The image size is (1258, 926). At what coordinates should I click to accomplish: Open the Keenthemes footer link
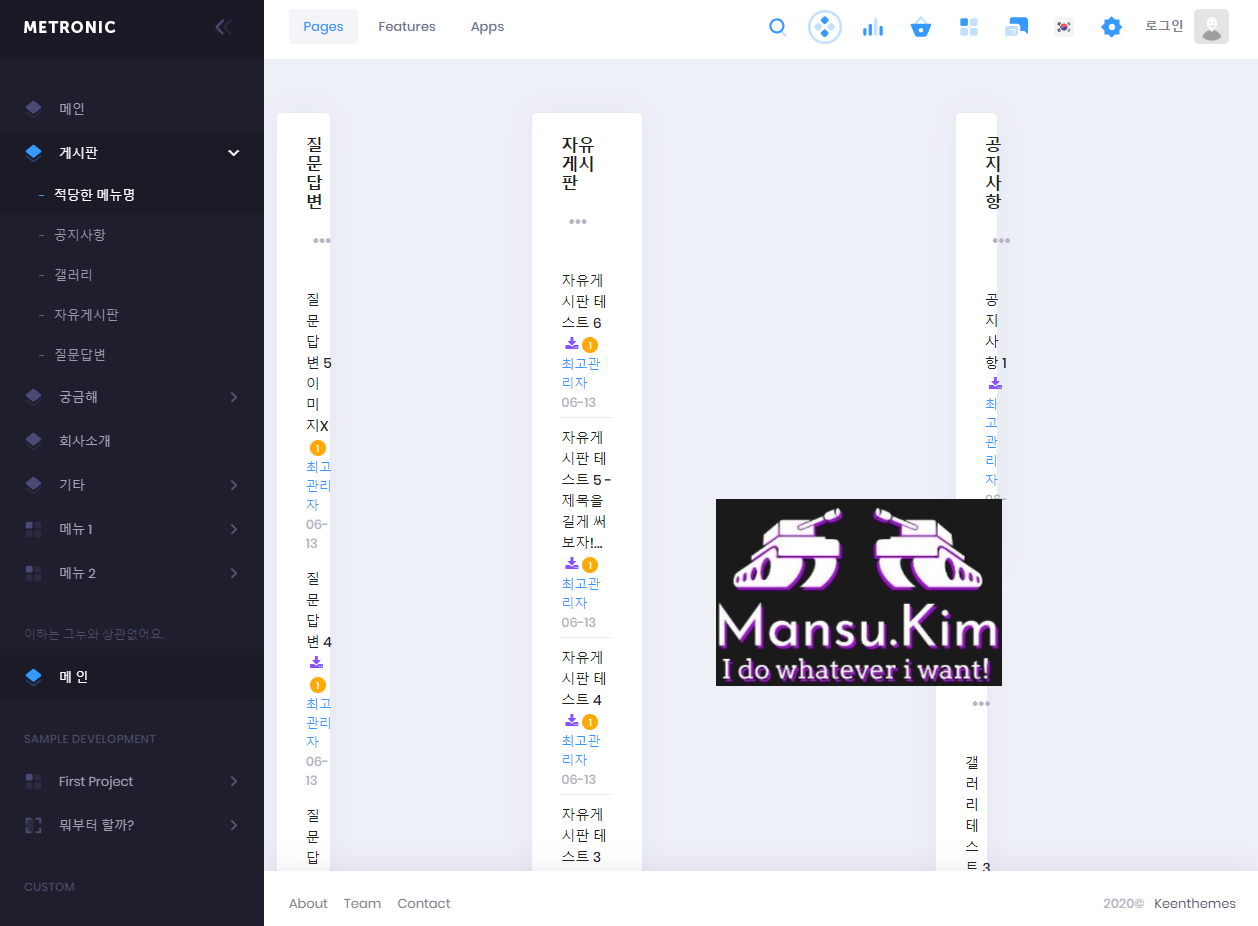pos(1194,903)
